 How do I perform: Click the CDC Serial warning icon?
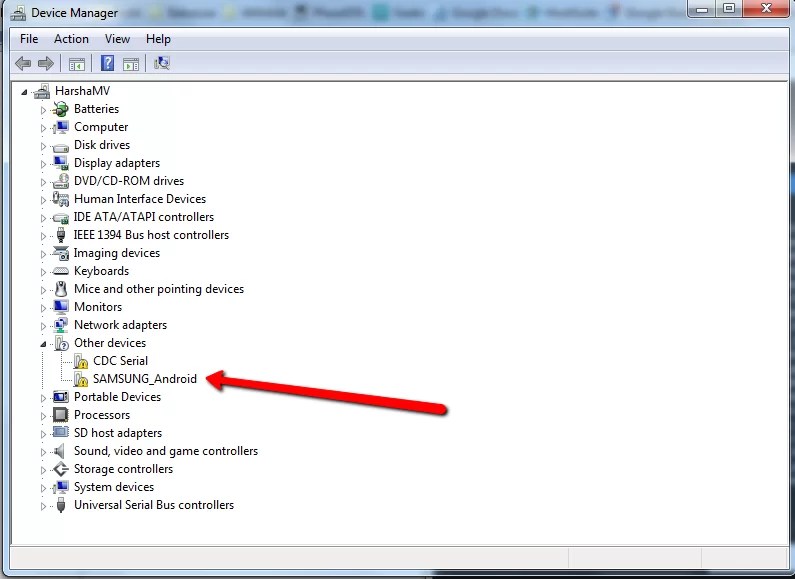[81, 361]
